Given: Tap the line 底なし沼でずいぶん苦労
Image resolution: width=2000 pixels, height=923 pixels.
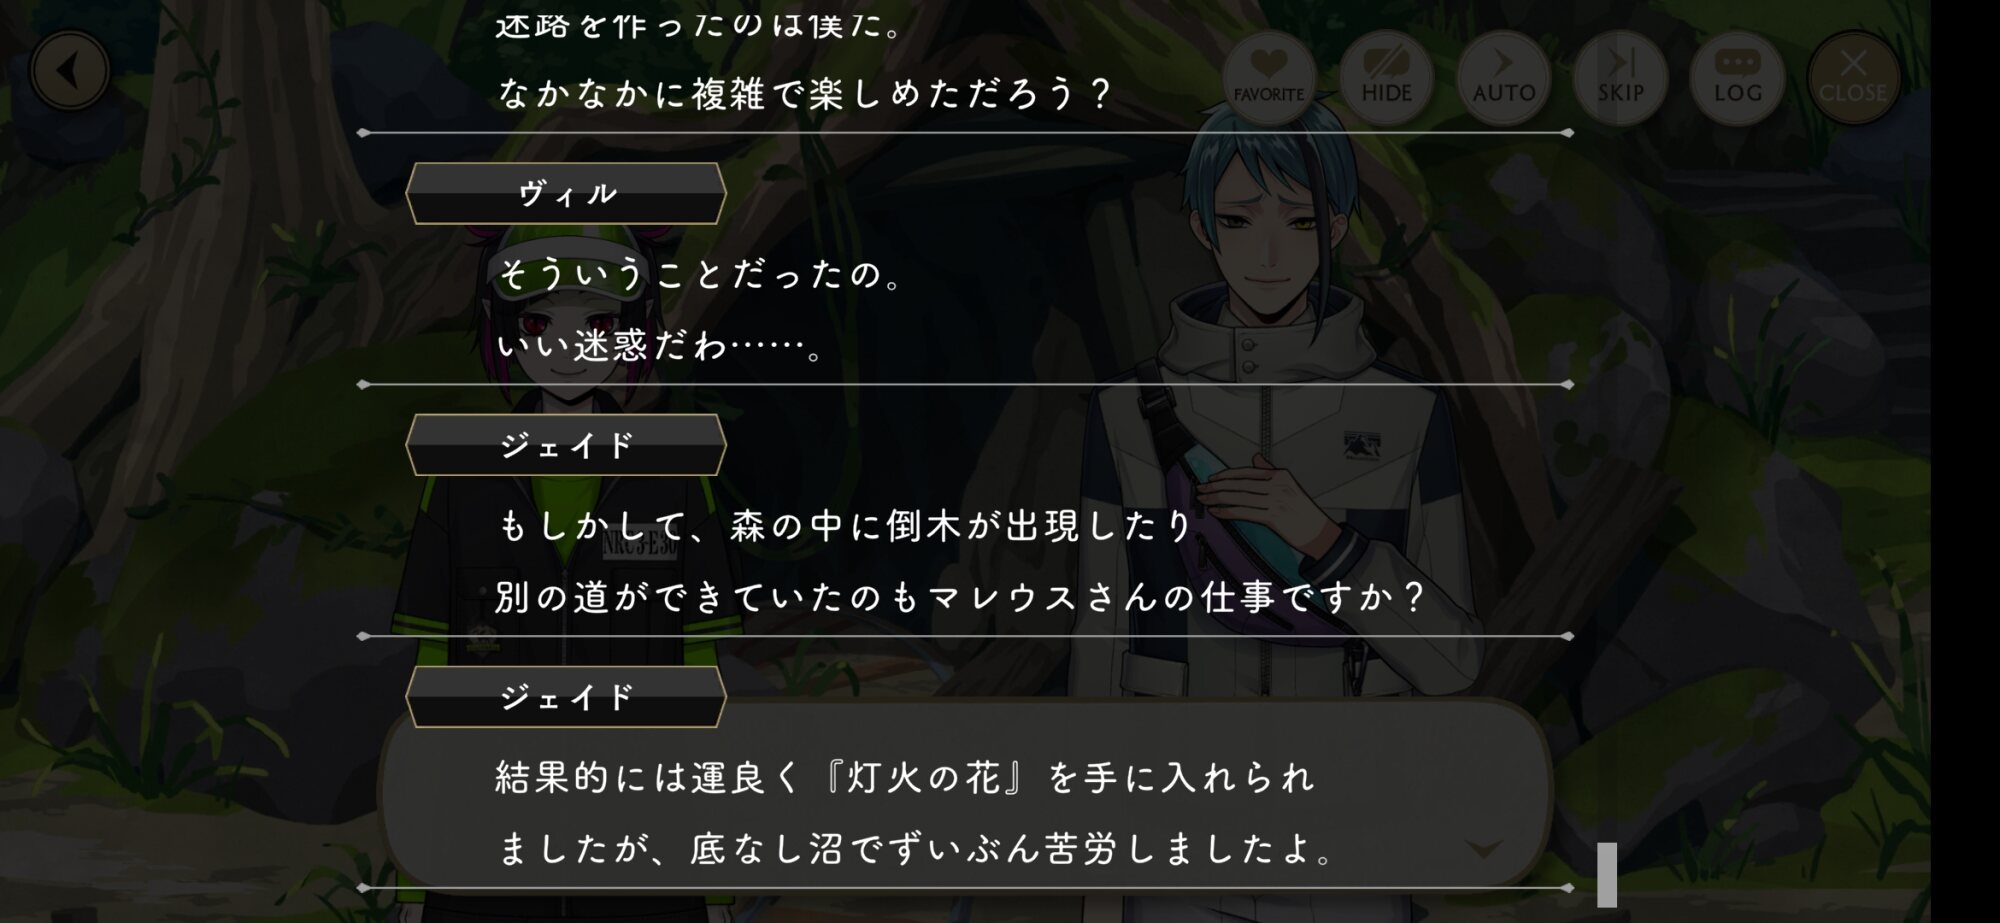Looking at the screenshot, I should (x=915, y=850).
